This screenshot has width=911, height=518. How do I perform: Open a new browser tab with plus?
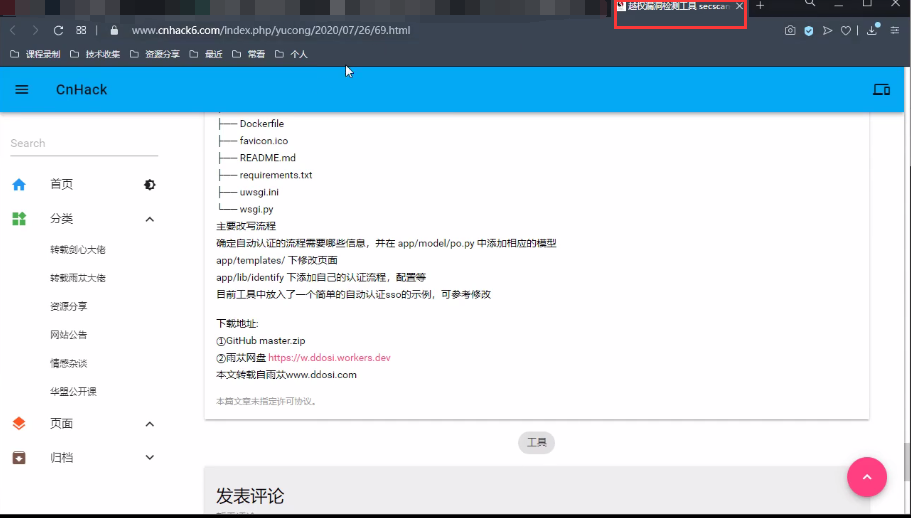click(x=760, y=6)
